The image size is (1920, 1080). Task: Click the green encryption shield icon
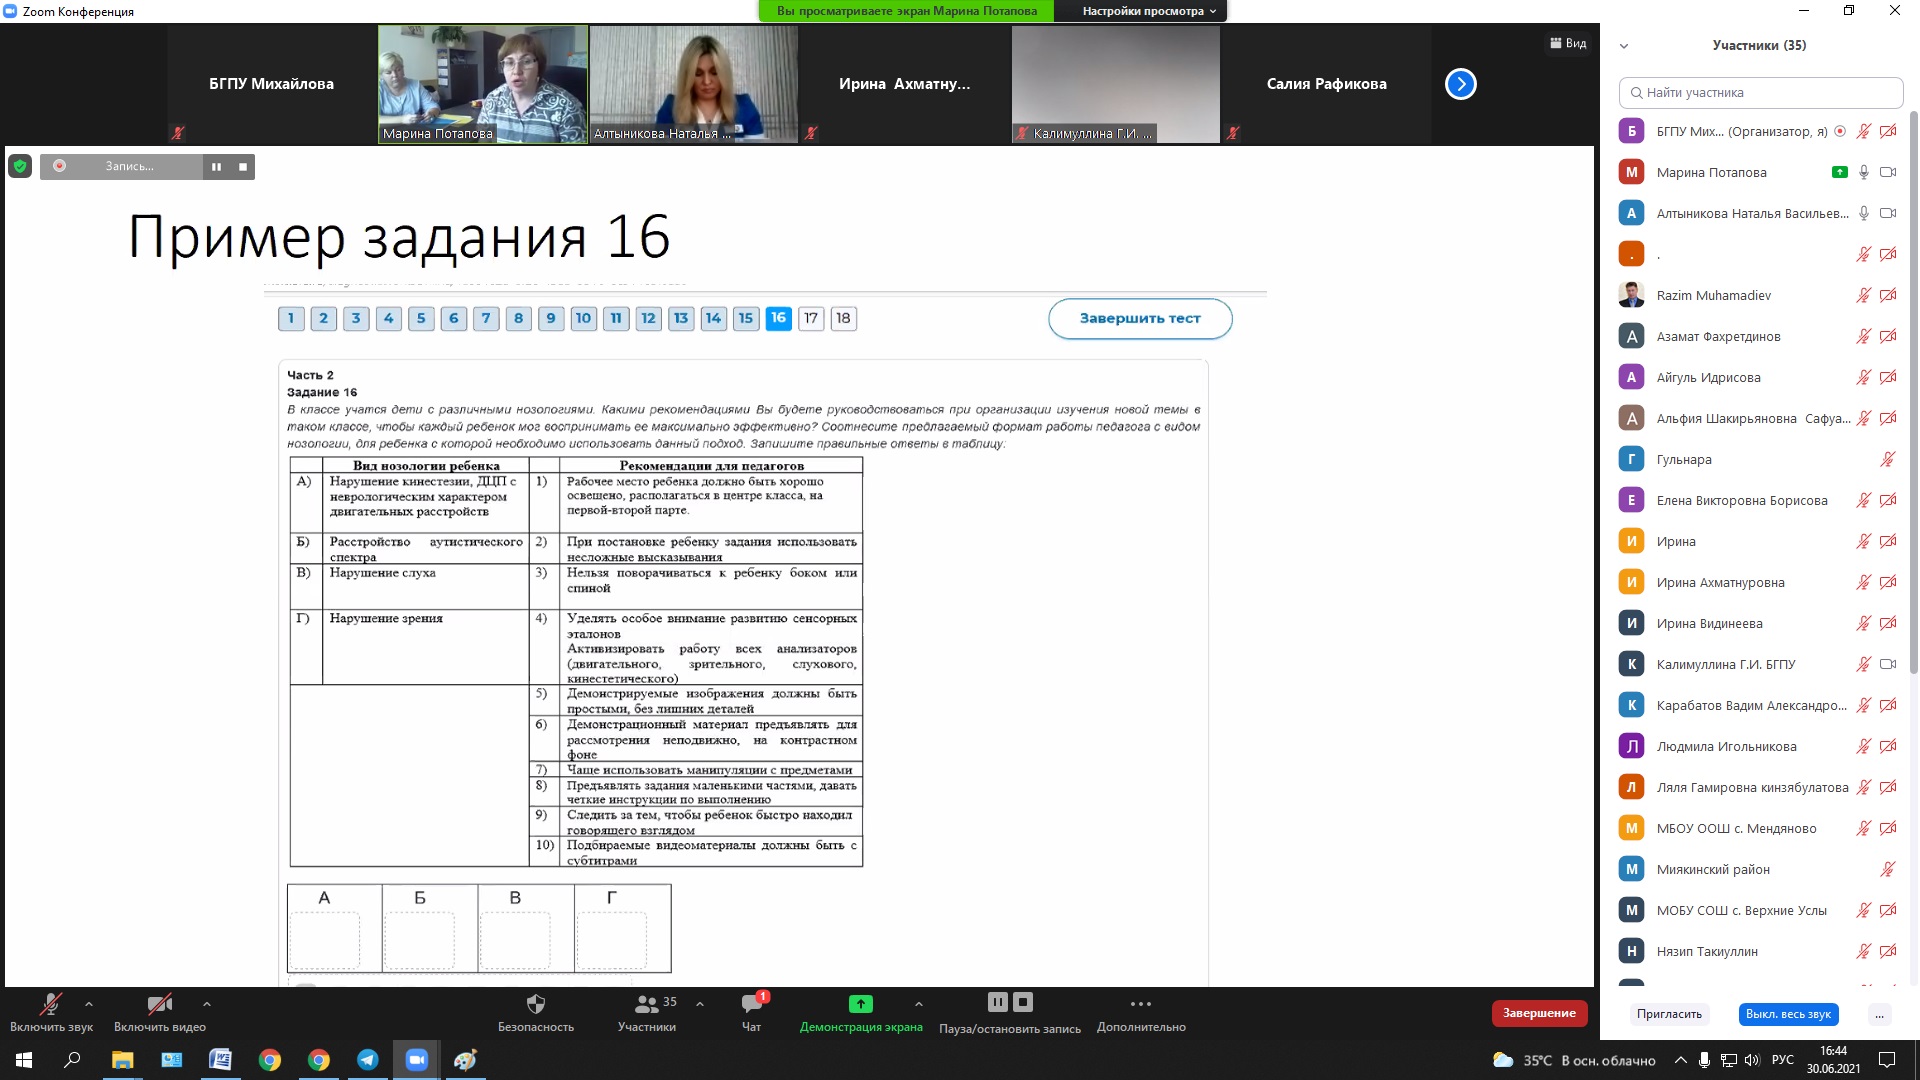coord(19,166)
